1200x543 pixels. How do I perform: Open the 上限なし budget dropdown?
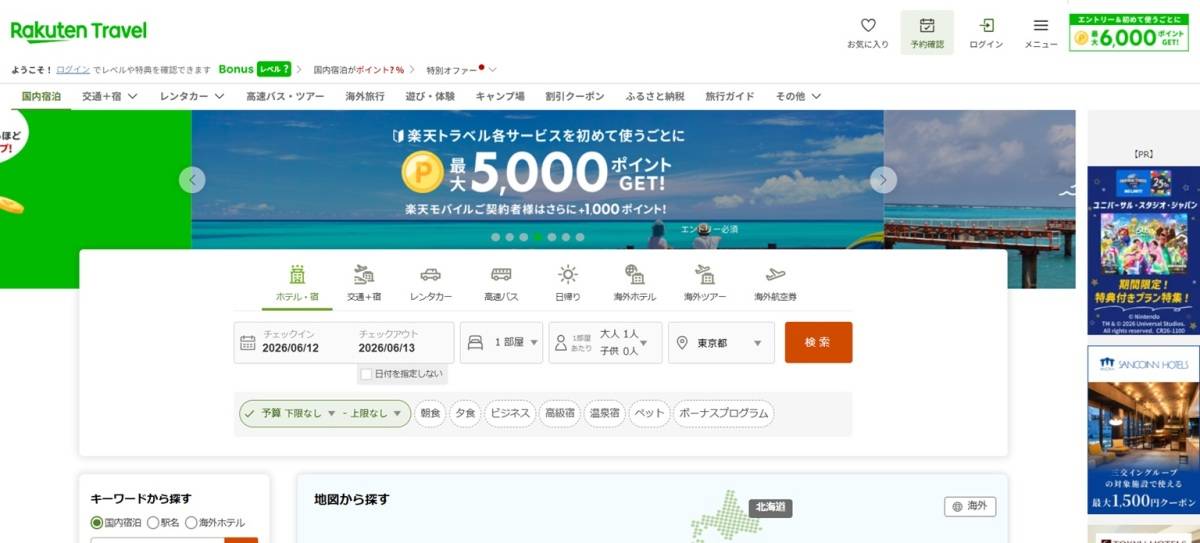pos(375,413)
